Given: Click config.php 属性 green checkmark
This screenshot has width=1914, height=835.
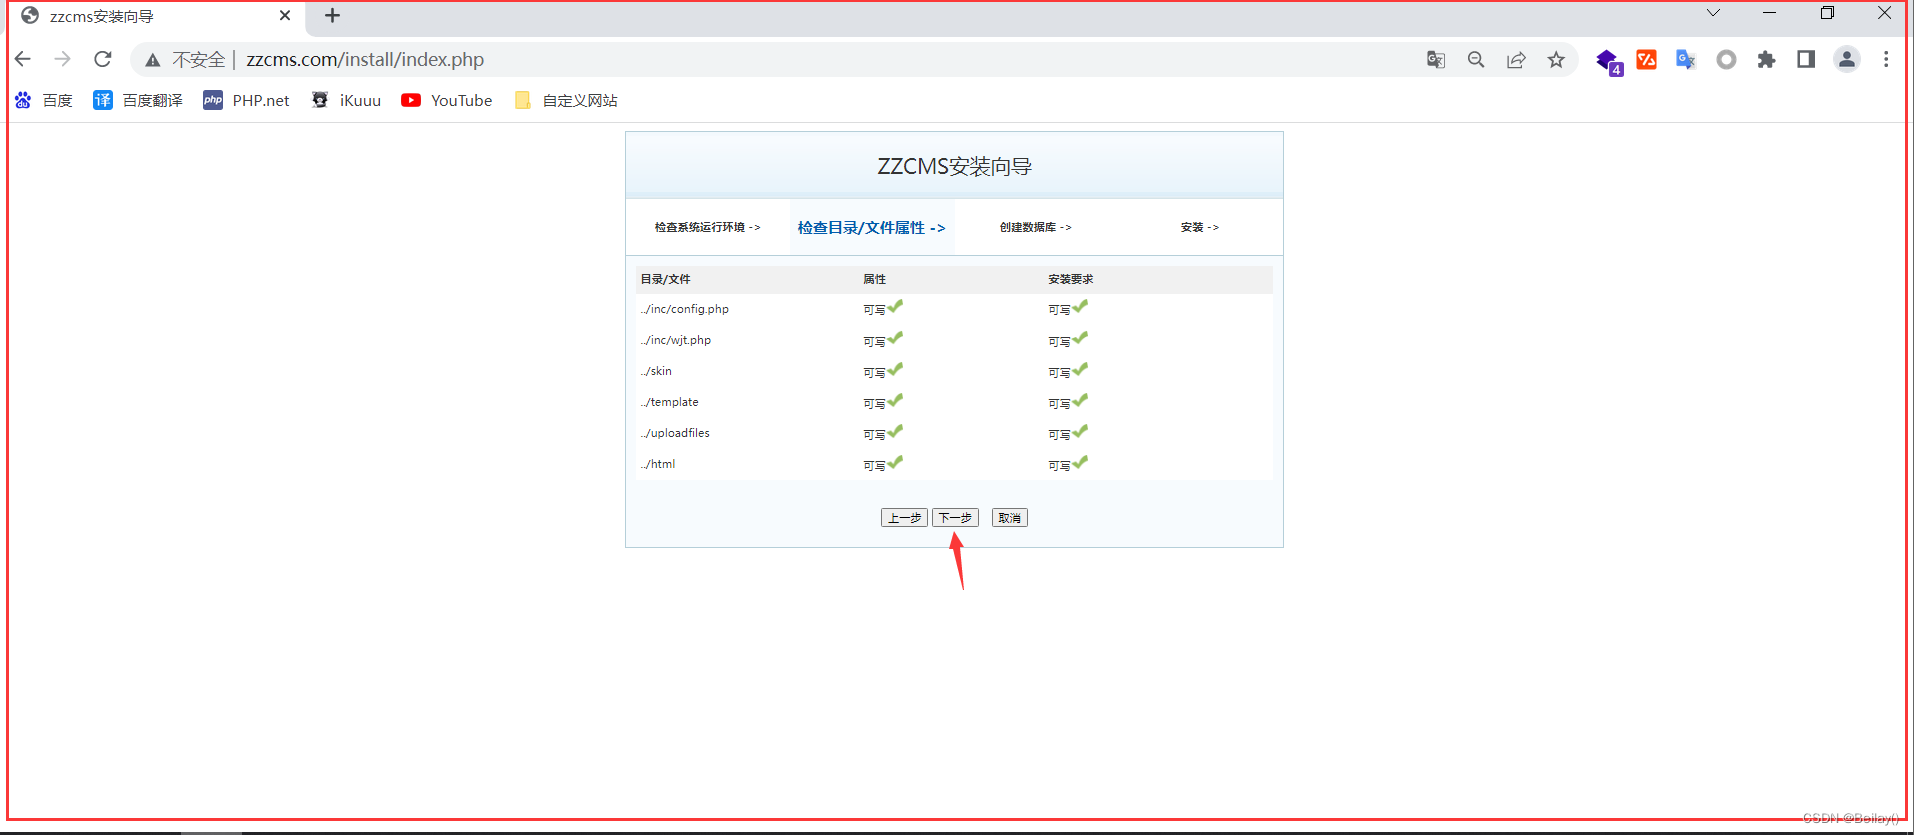Looking at the screenshot, I should tap(895, 306).
